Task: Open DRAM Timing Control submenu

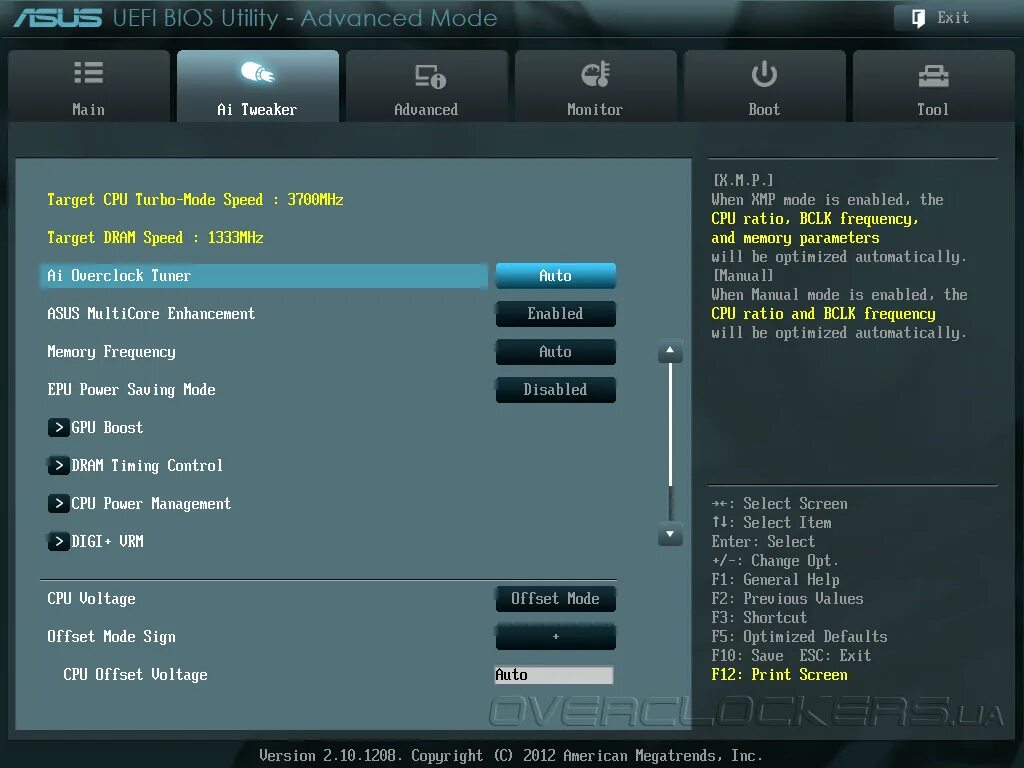Action: tap(147, 466)
